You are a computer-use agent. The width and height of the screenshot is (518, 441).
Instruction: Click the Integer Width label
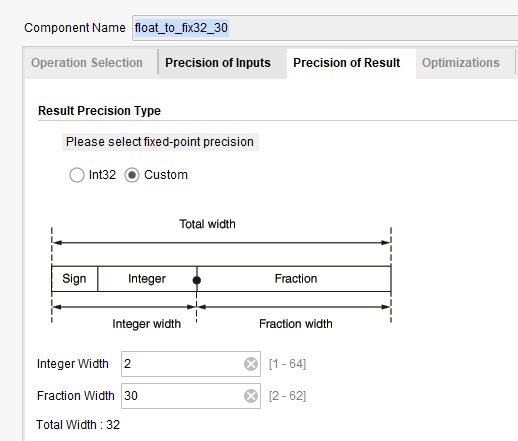[x=73, y=364]
